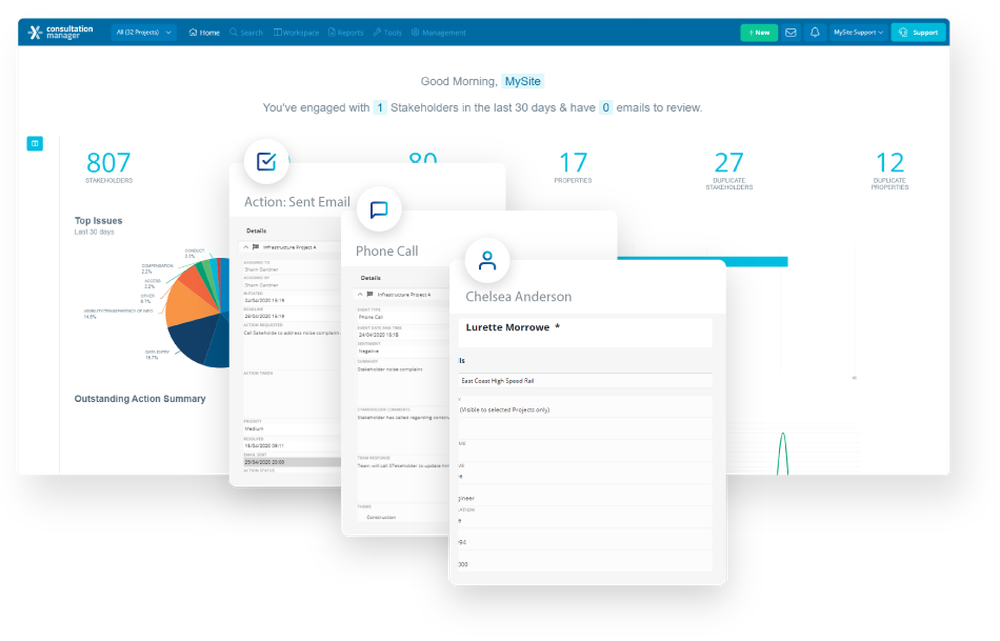This screenshot has height=641, width=1000.
Task: Click the flag icon in Phone Call card
Action: coord(370,295)
